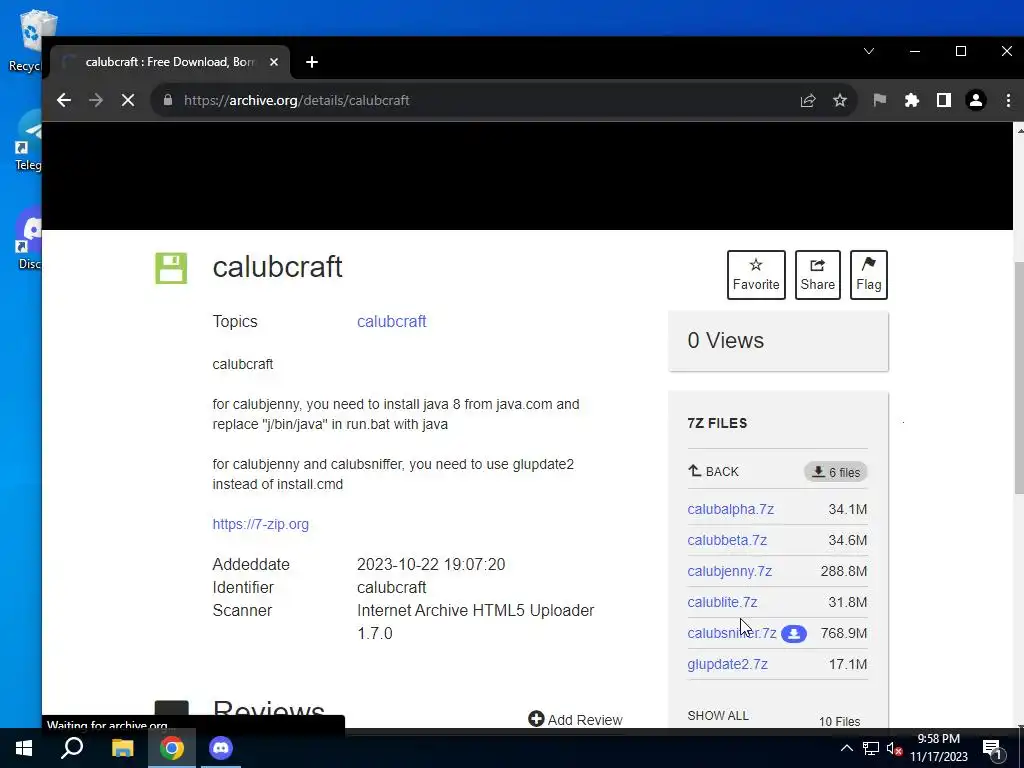Open File Explorer from taskbar

[x=122, y=748]
